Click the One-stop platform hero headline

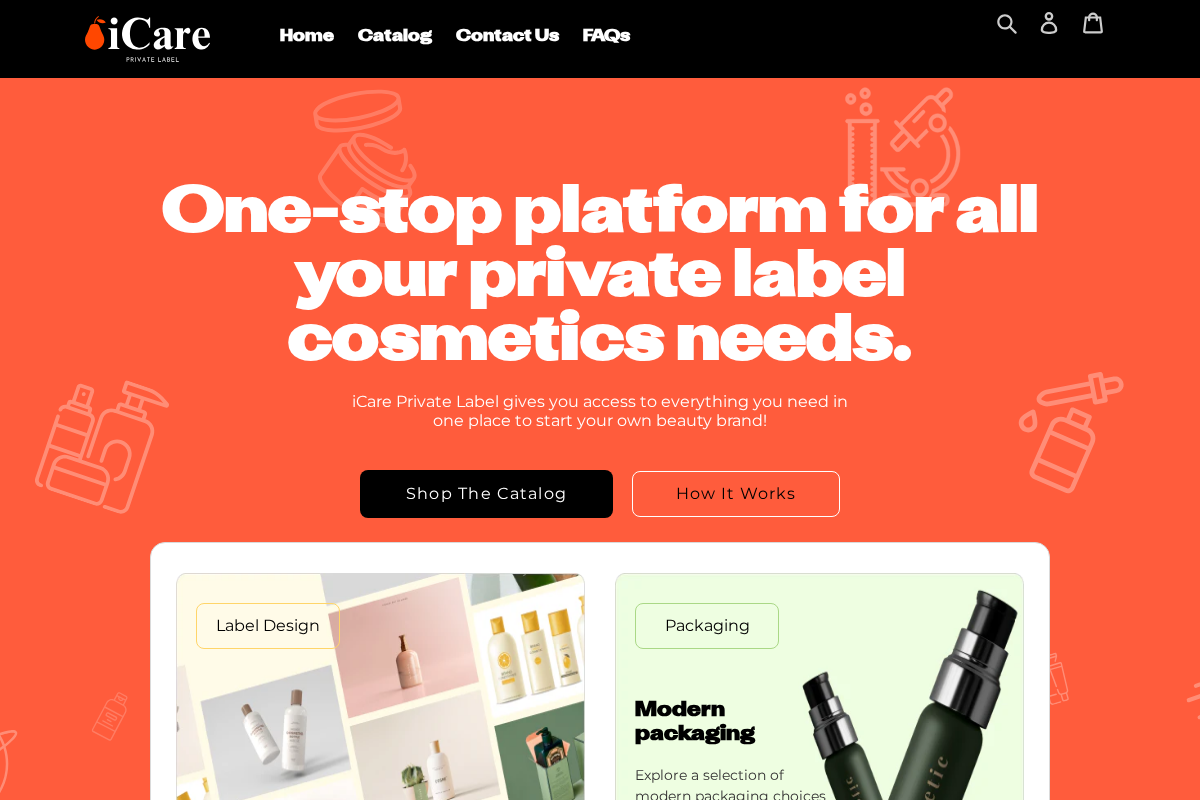point(600,274)
